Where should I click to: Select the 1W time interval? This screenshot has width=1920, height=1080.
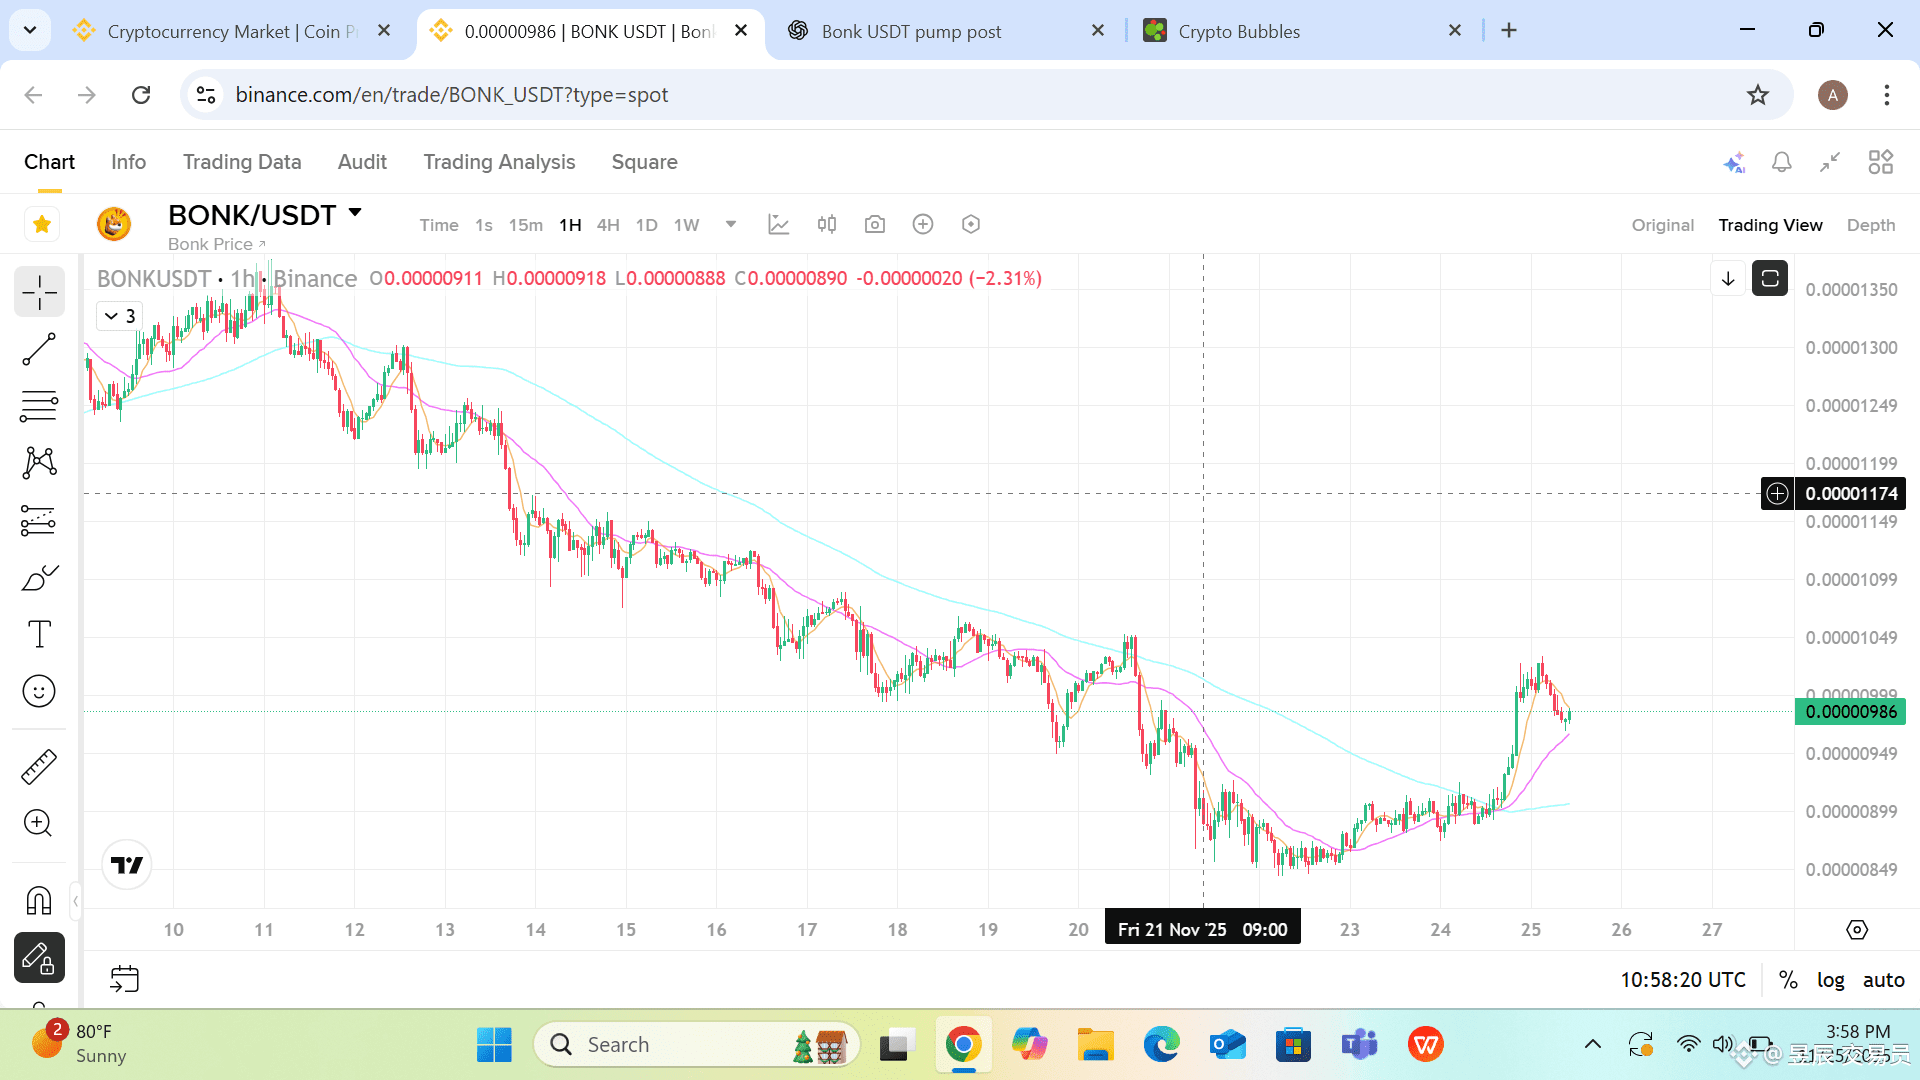coord(686,225)
